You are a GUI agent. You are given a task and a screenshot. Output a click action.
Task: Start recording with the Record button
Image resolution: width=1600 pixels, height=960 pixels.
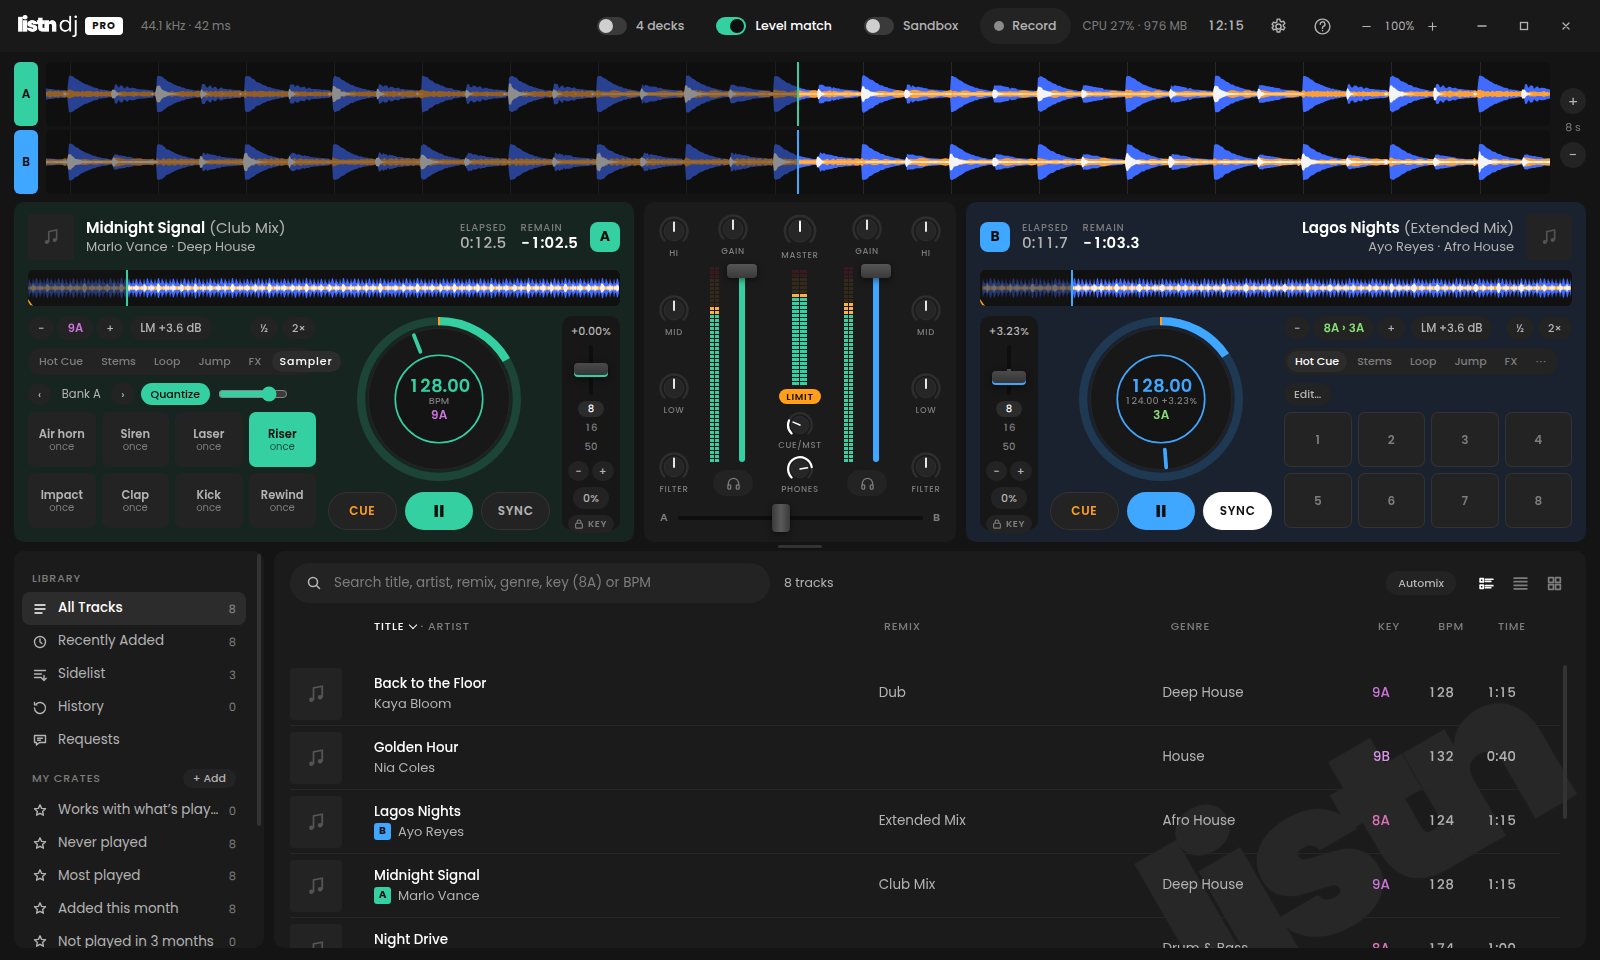pos(1025,26)
